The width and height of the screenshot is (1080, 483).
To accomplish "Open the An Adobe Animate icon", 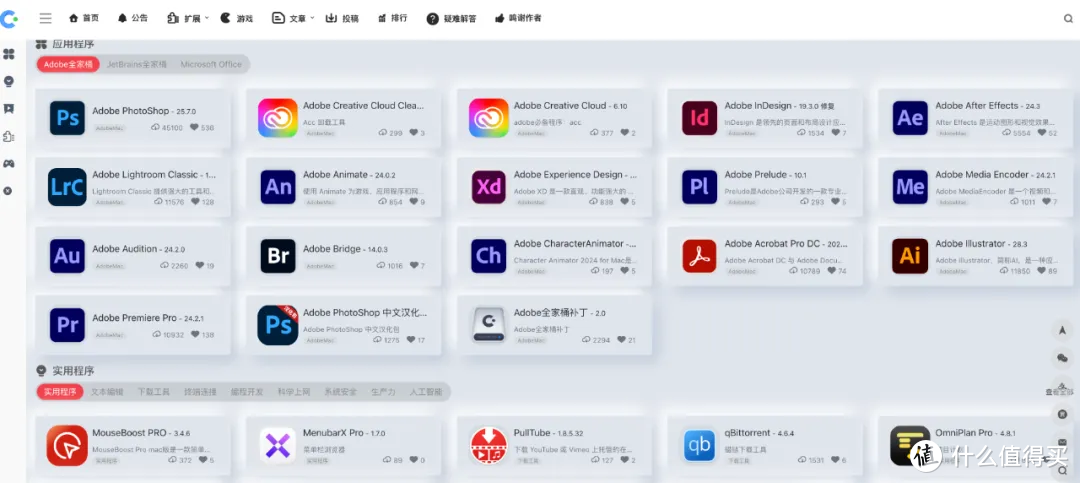I will (278, 187).
